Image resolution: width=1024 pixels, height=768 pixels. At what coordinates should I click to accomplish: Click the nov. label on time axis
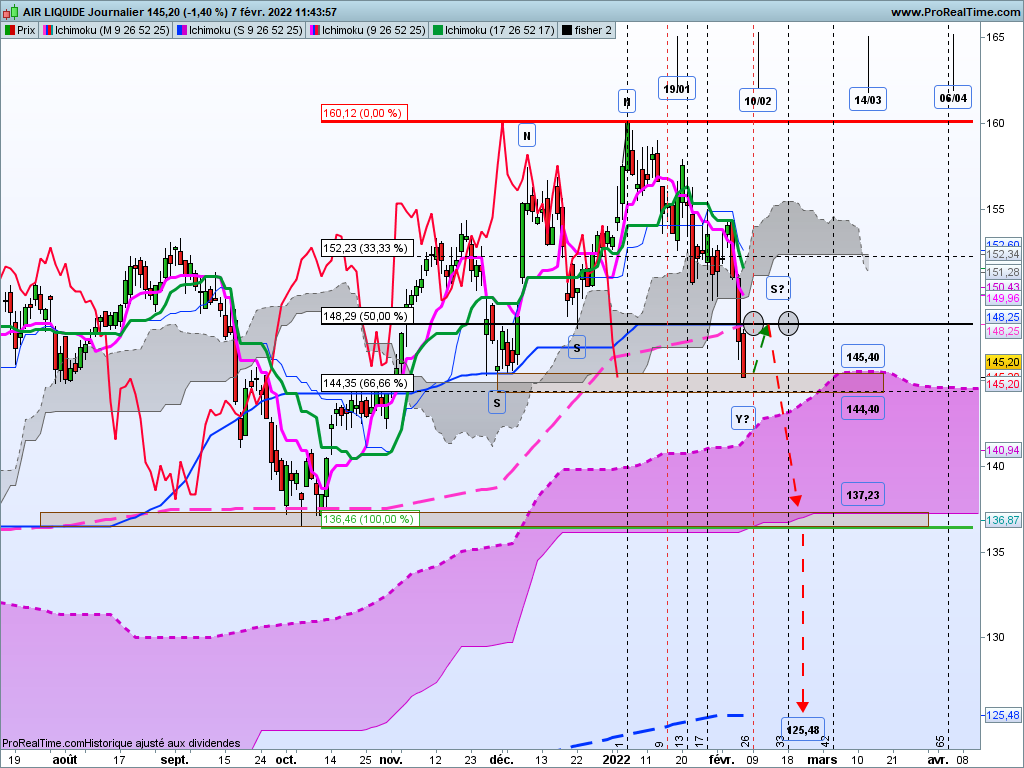tap(391, 760)
